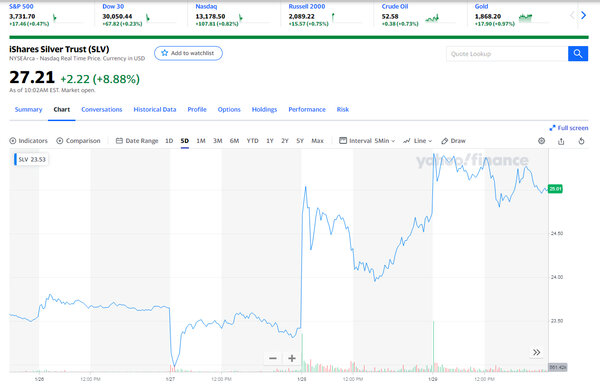This screenshot has width=600, height=387.
Task: Open the Crude Oil quote link
Action: click(395, 7)
